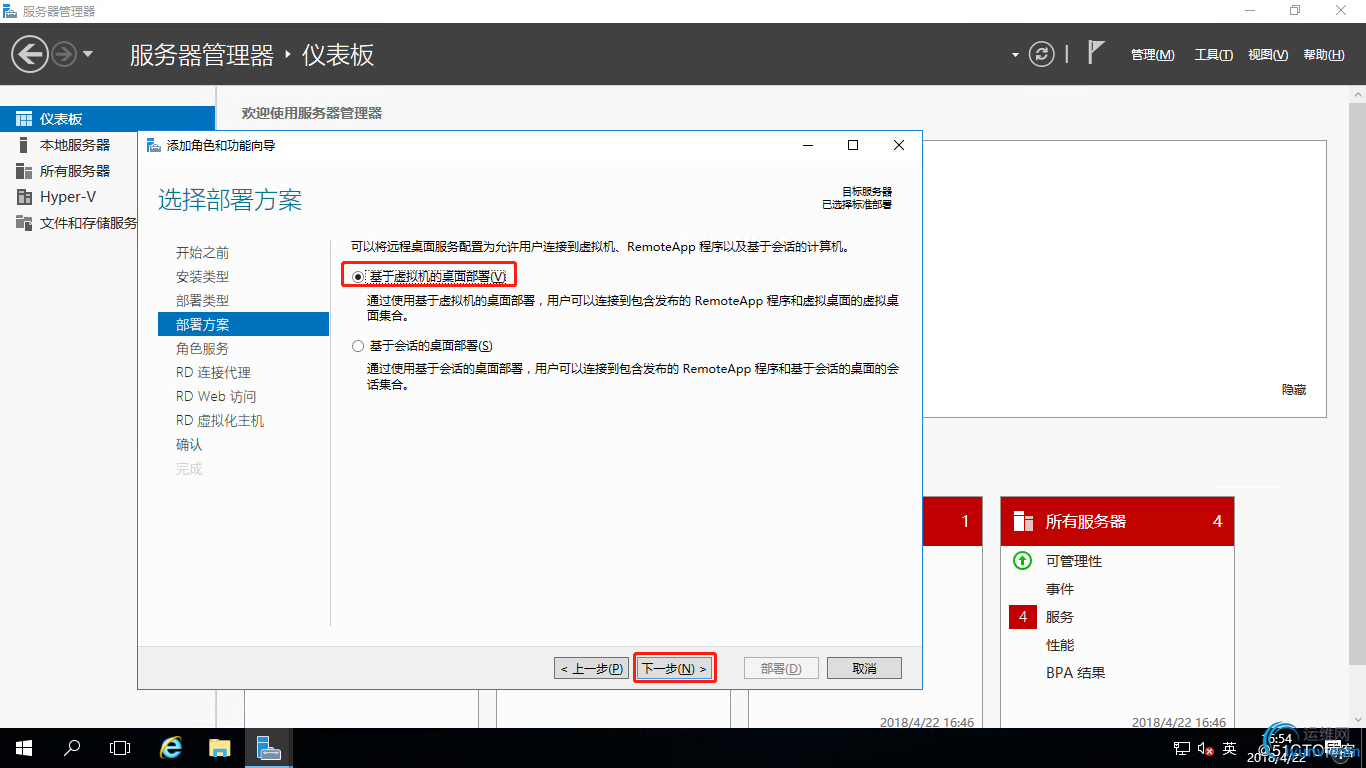Go to 确认 wizard step

click(189, 445)
